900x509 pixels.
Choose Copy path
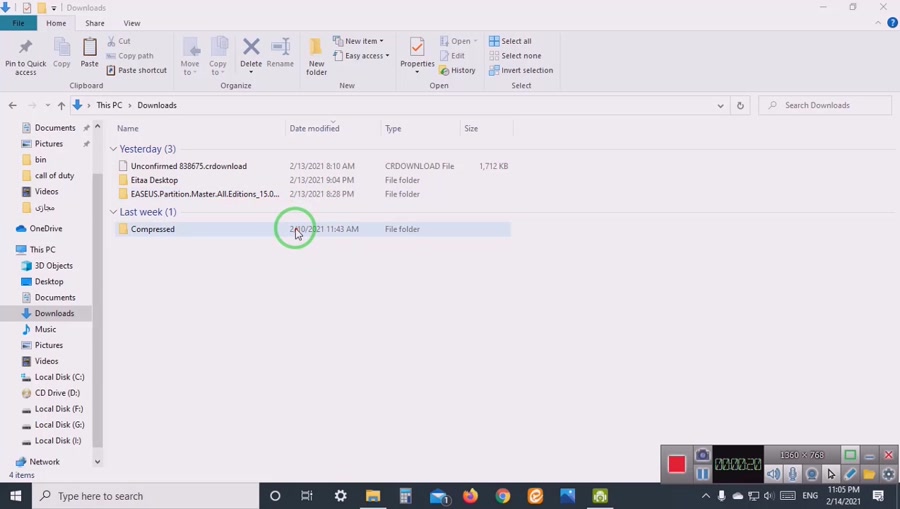(x=130, y=56)
